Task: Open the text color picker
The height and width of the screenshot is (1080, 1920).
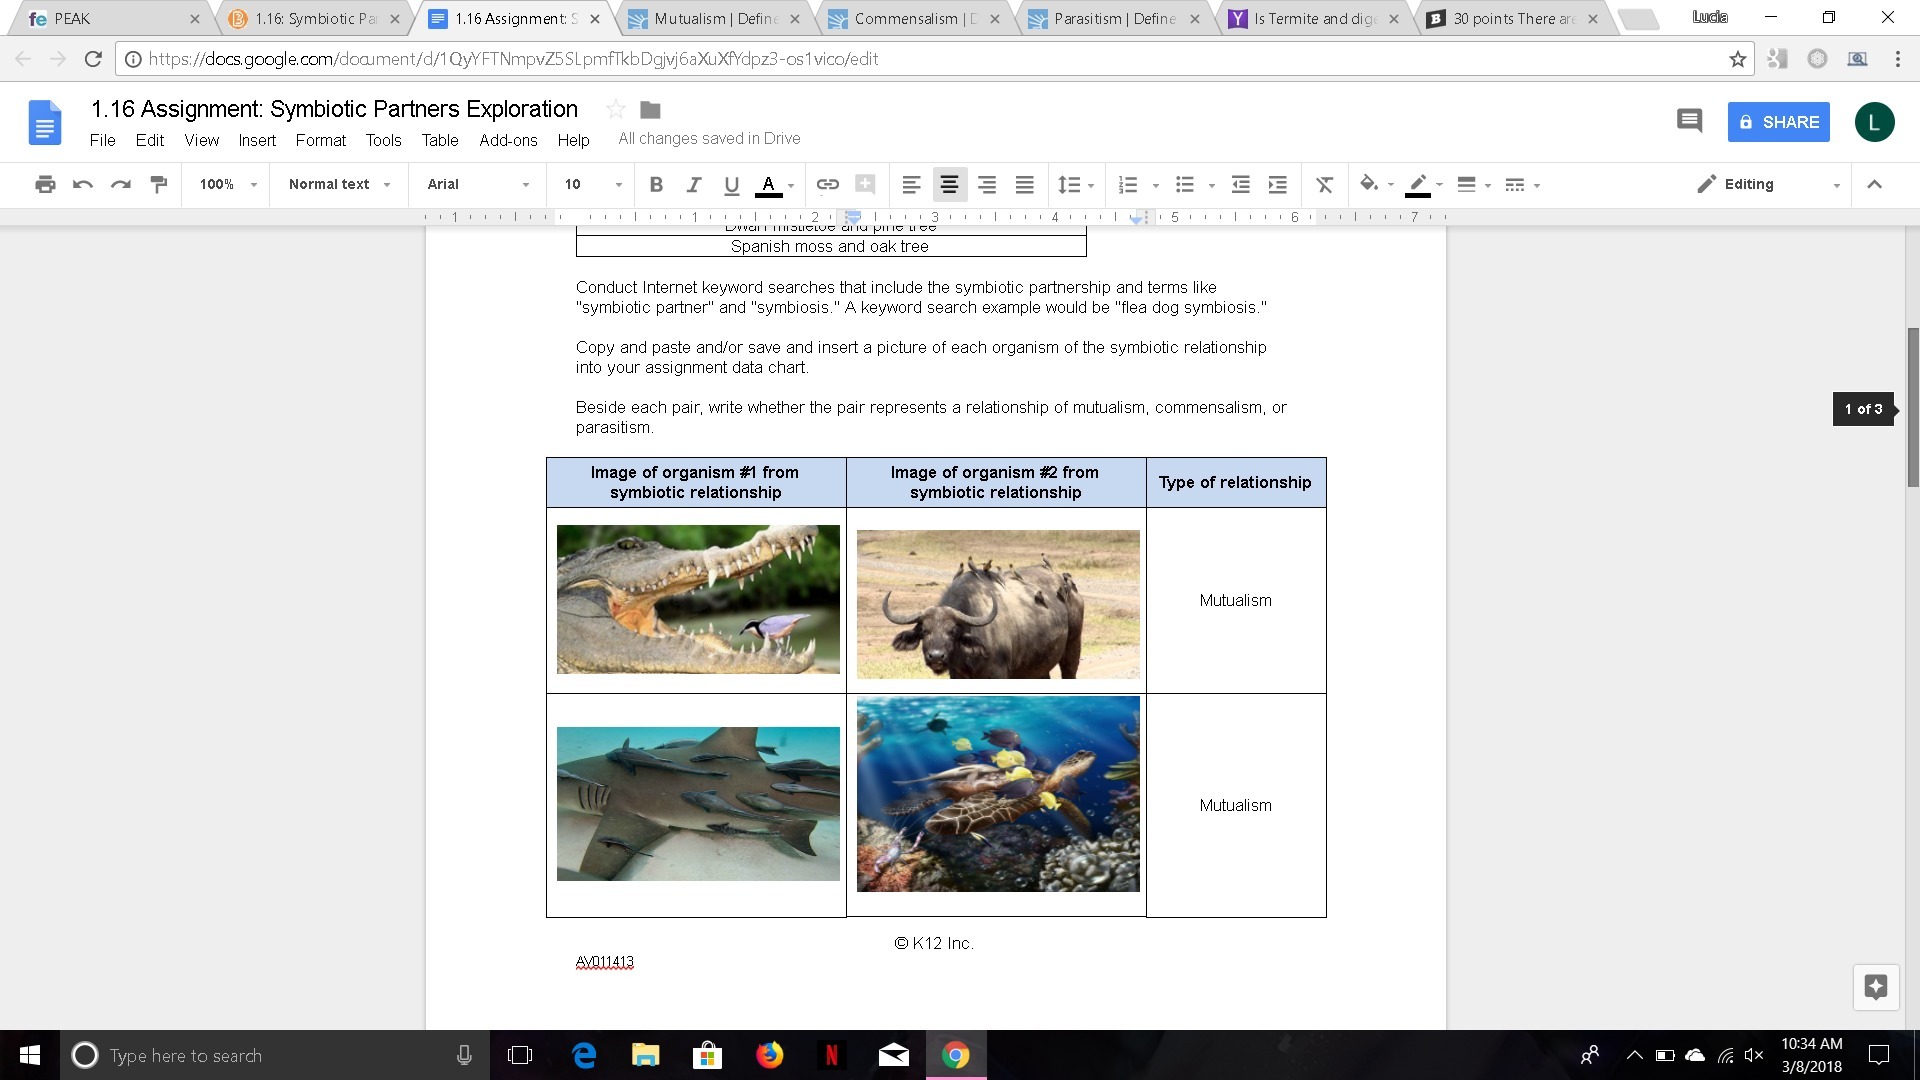Action: [769, 184]
